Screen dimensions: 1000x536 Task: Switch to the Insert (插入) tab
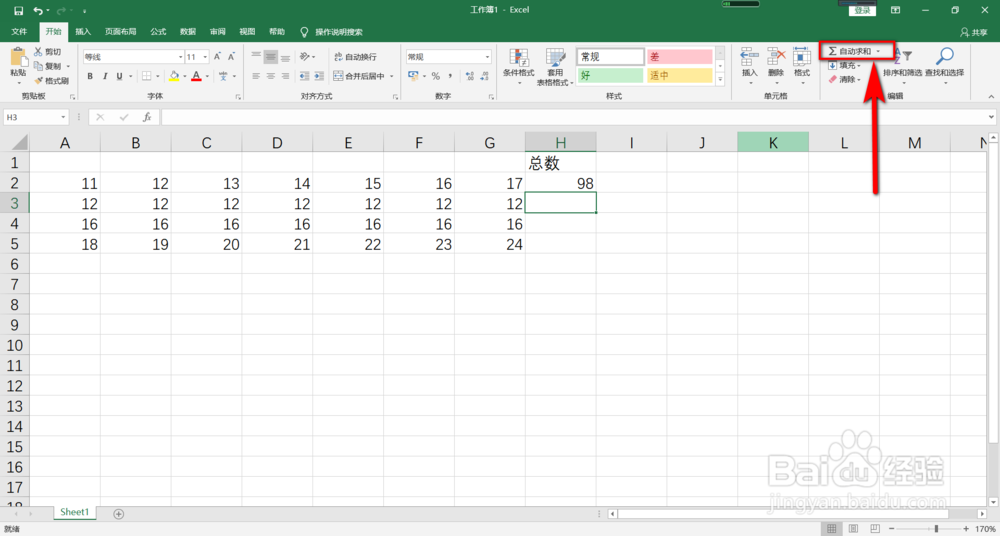(x=83, y=31)
